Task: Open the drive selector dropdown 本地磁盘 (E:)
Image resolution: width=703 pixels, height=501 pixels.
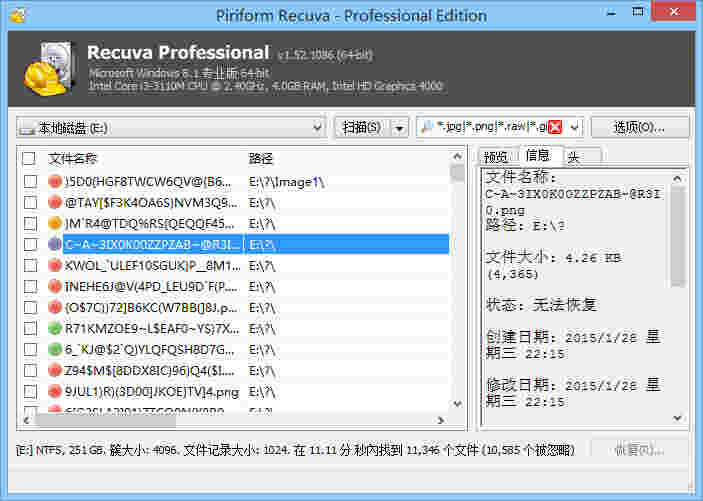Action: click(x=171, y=128)
